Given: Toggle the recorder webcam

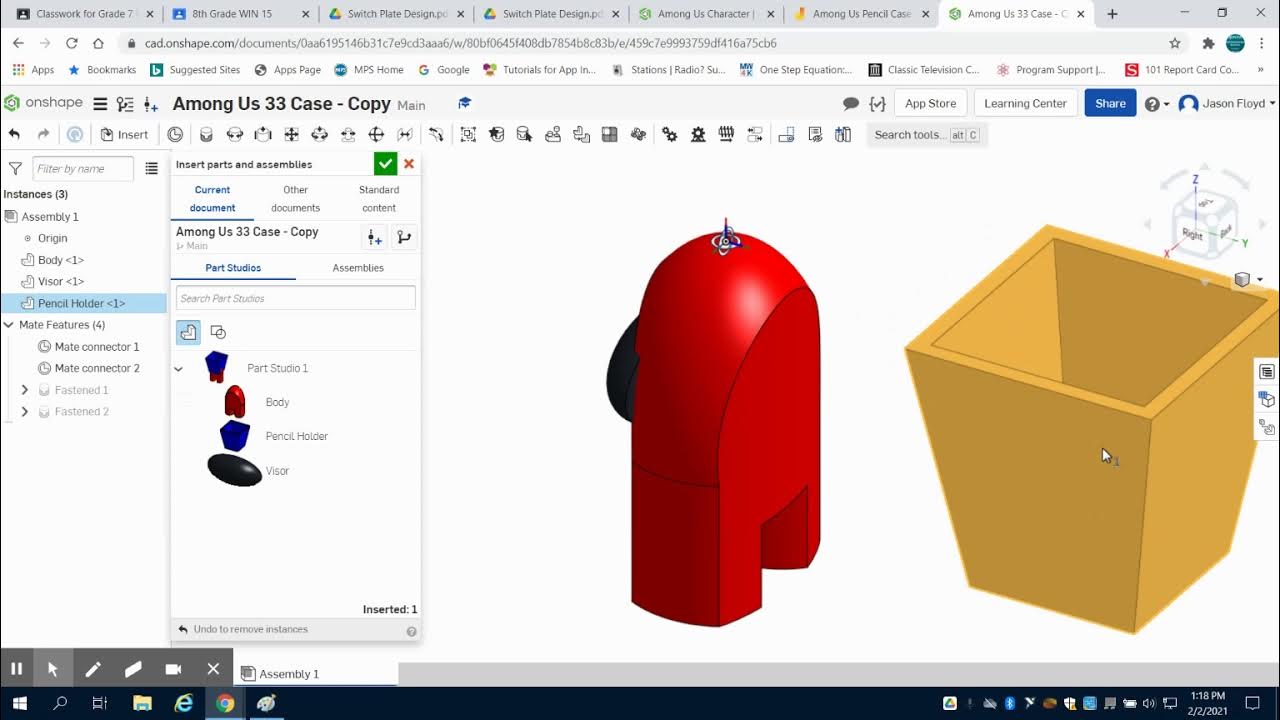Looking at the screenshot, I should (173, 669).
